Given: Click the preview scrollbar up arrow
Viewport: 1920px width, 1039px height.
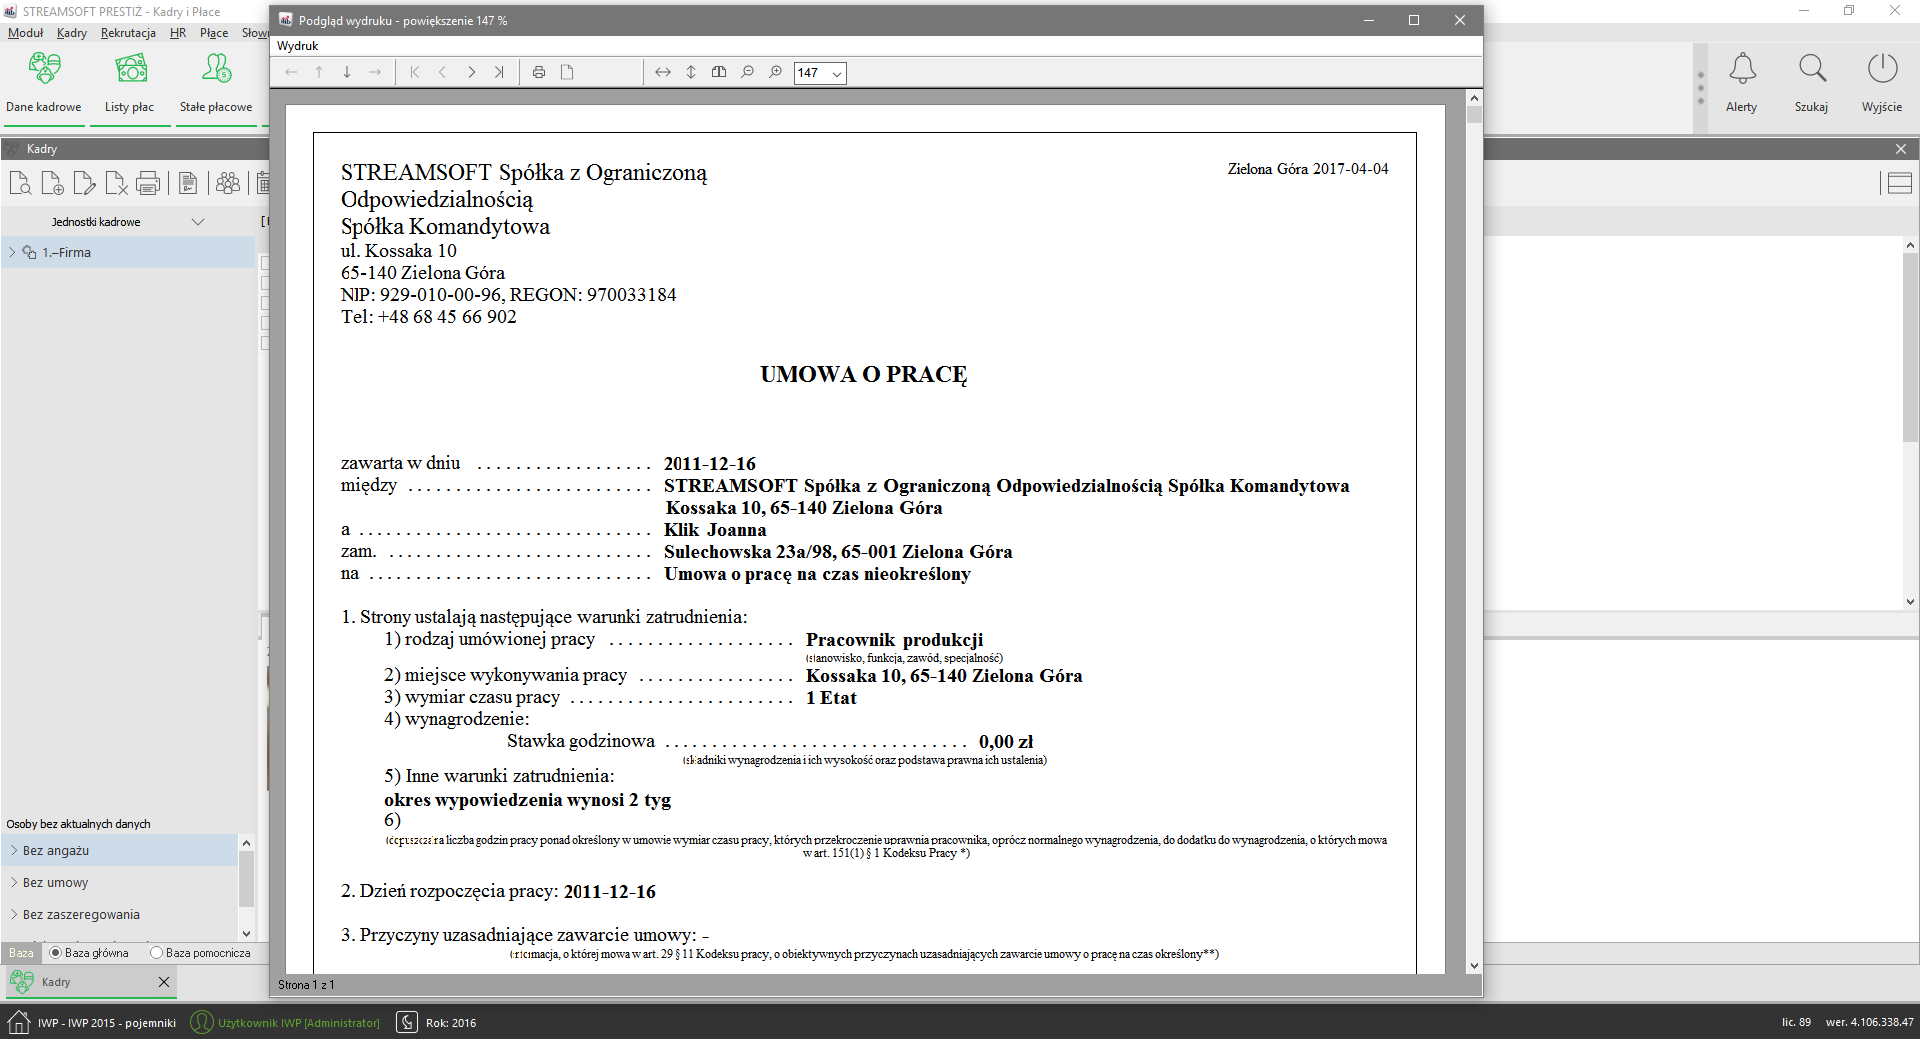Looking at the screenshot, I should pos(1474,98).
